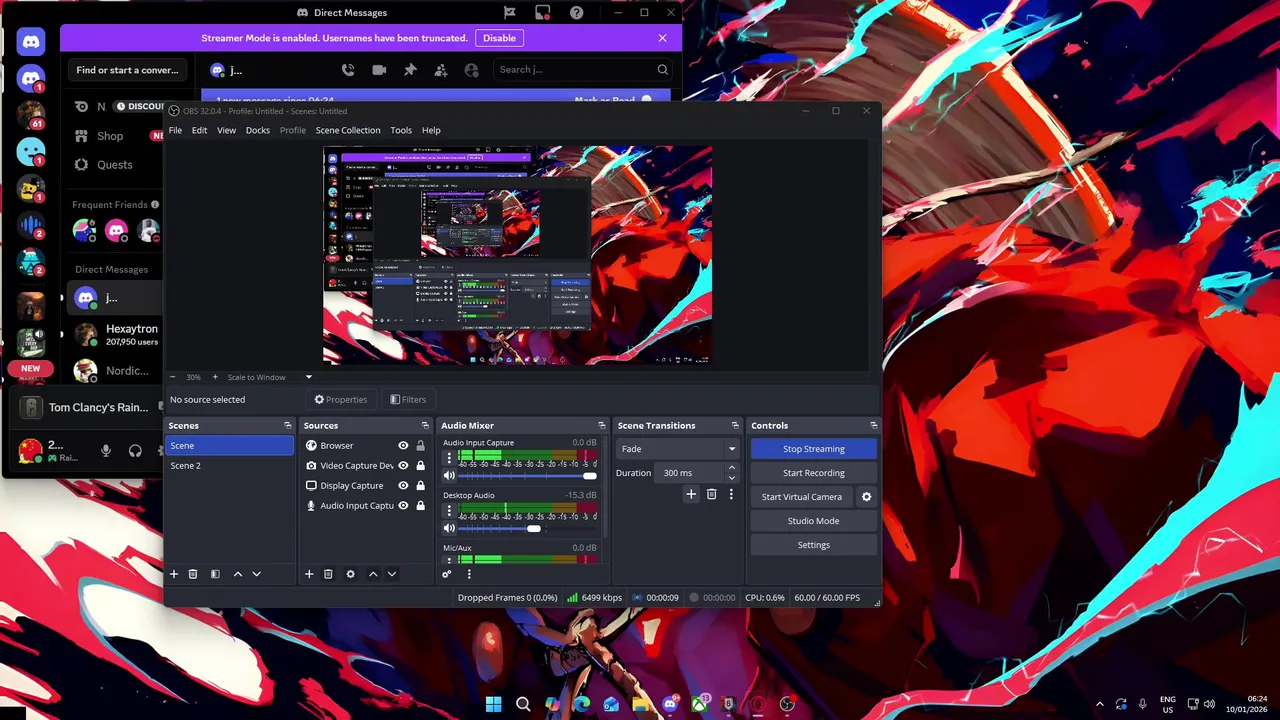Viewport: 1280px width, 720px height.
Task: Open the Edit menu in OBS
Action: 199,130
